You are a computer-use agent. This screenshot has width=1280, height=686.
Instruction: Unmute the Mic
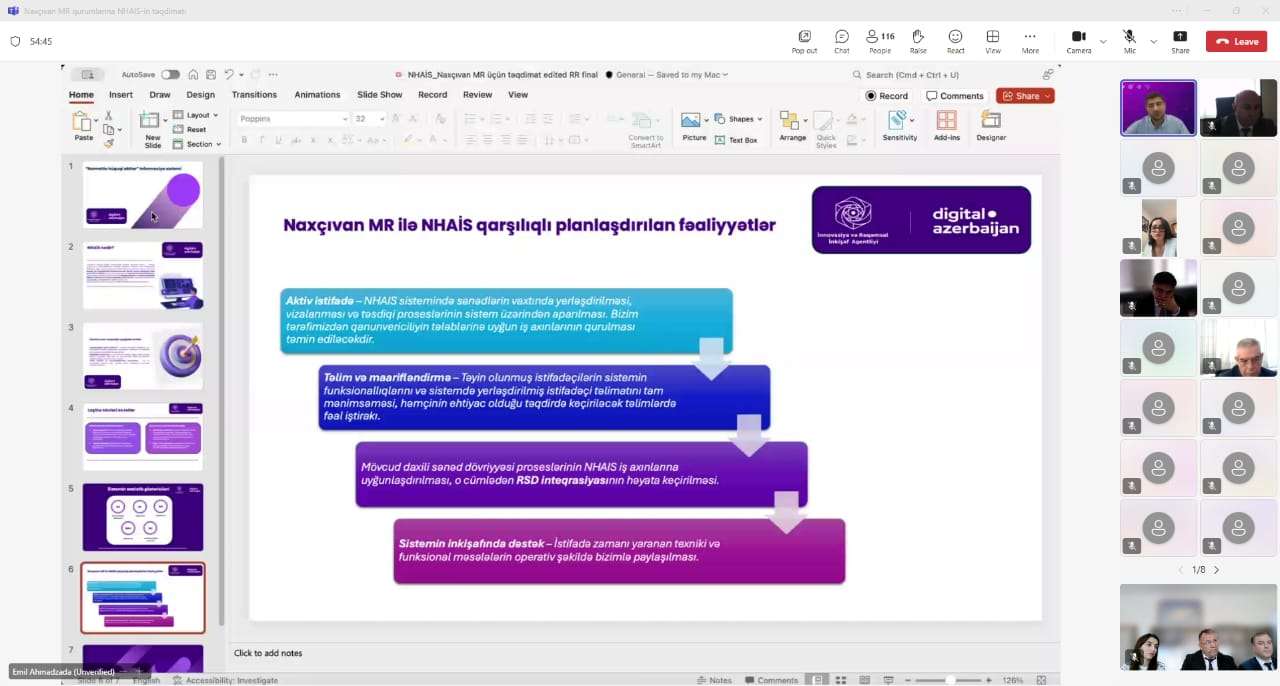(x=1130, y=40)
